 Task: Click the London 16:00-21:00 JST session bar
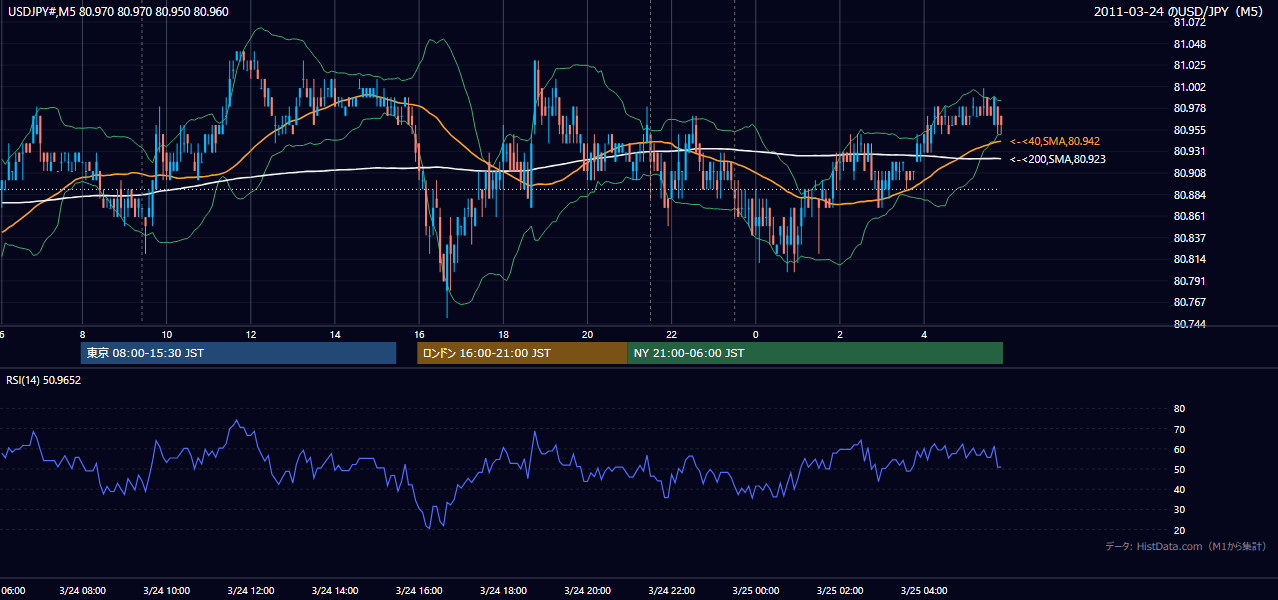pyautogui.click(x=522, y=353)
